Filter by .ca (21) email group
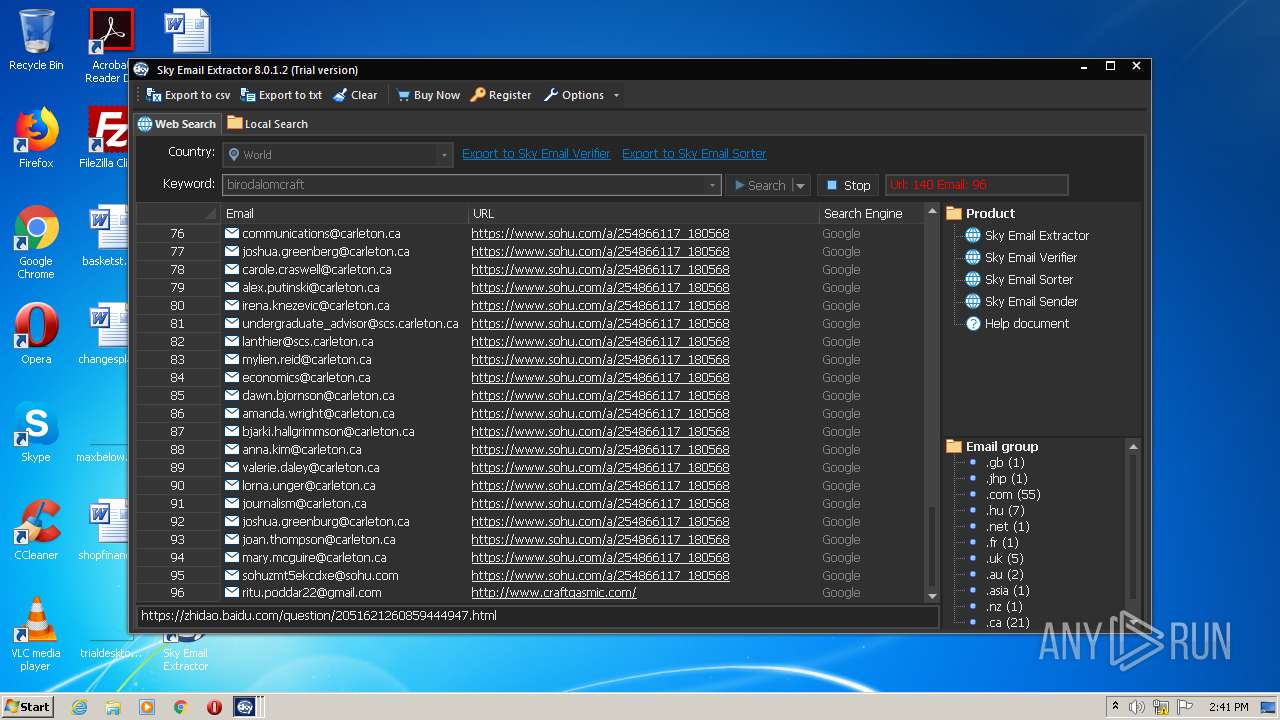This screenshot has height=720, width=1280. pyautogui.click(x=1007, y=622)
